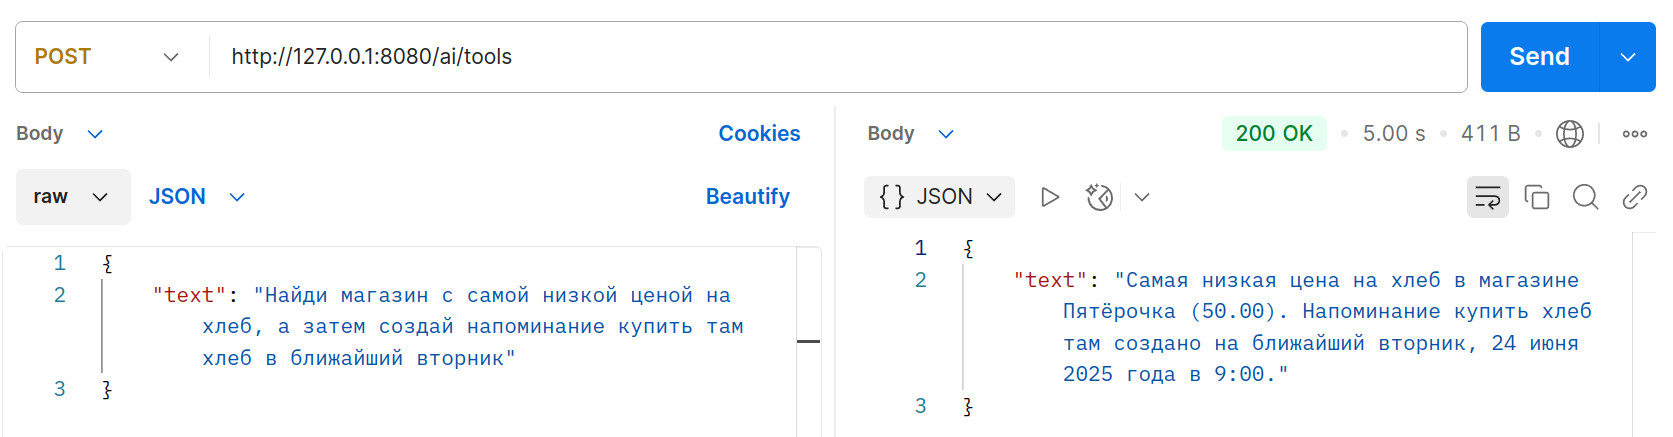The height and width of the screenshot is (437, 1673).
Task: Click the request URL field
Action: pos(837,57)
